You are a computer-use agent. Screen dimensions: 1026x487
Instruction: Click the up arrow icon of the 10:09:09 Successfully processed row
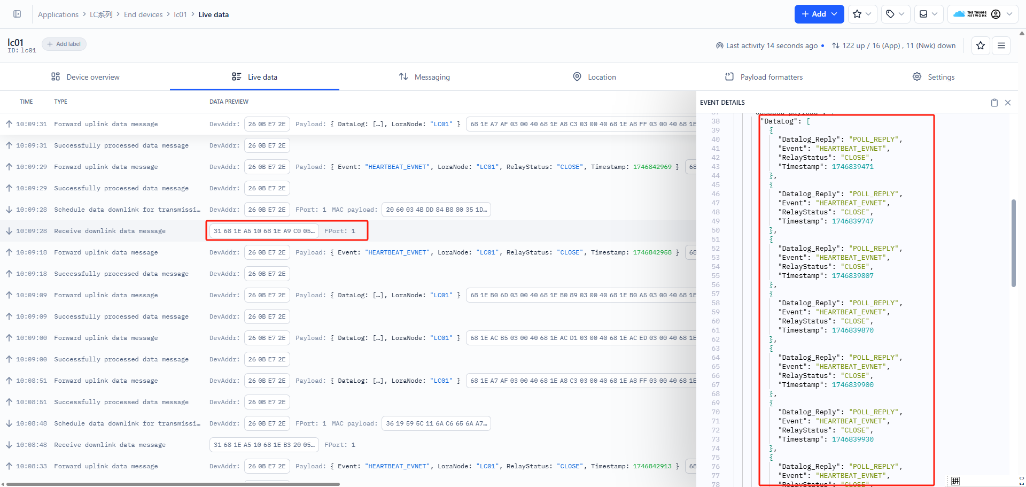point(9,316)
